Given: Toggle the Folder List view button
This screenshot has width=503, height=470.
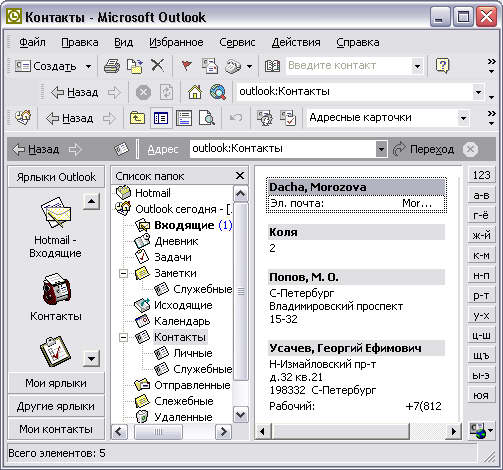Looking at the screenshot, I should tap(161, 118).
